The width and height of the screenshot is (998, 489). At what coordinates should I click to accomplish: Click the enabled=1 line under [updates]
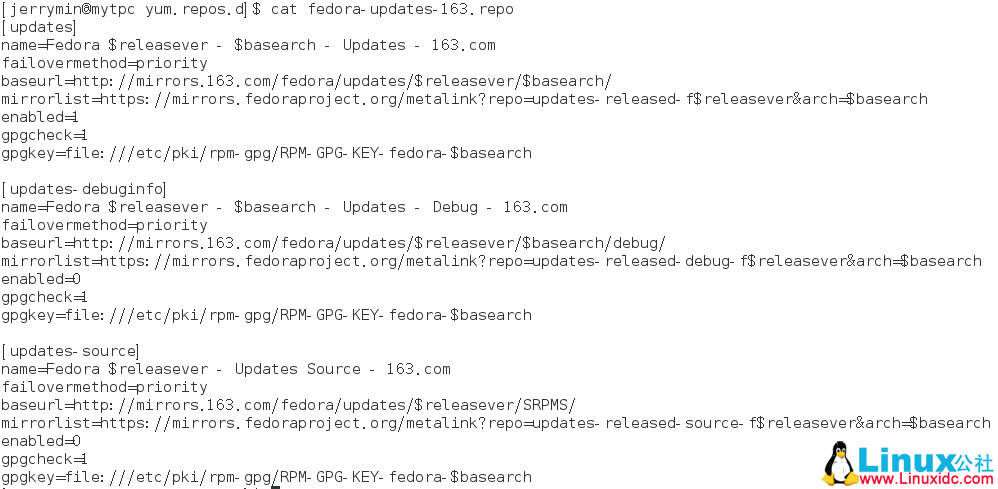[x=40, y=117]
